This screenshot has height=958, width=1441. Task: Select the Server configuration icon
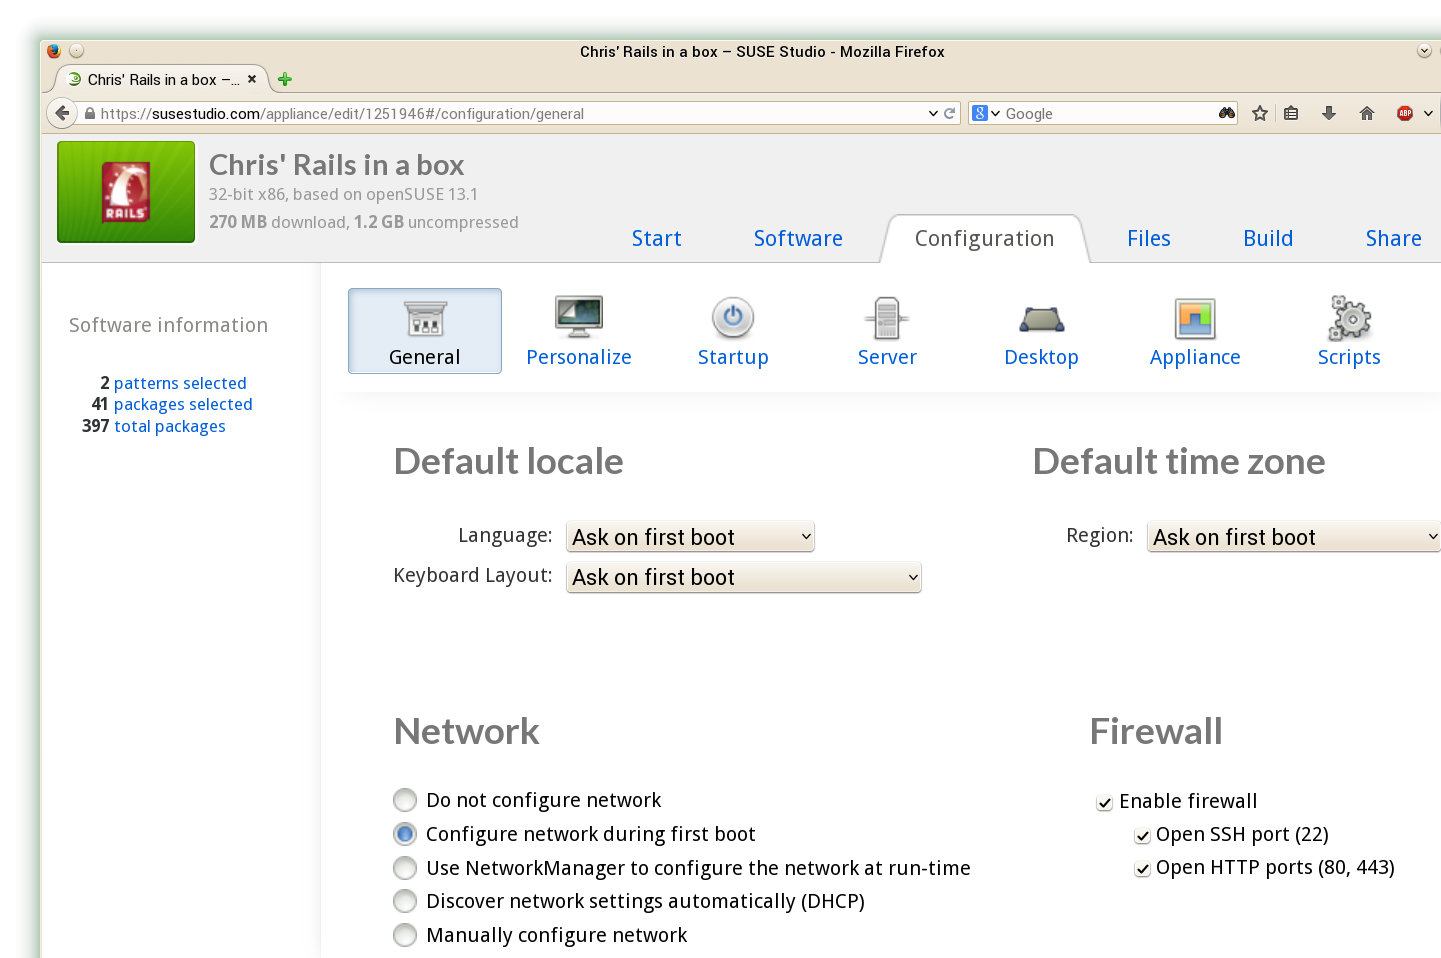tap(887, 319)
